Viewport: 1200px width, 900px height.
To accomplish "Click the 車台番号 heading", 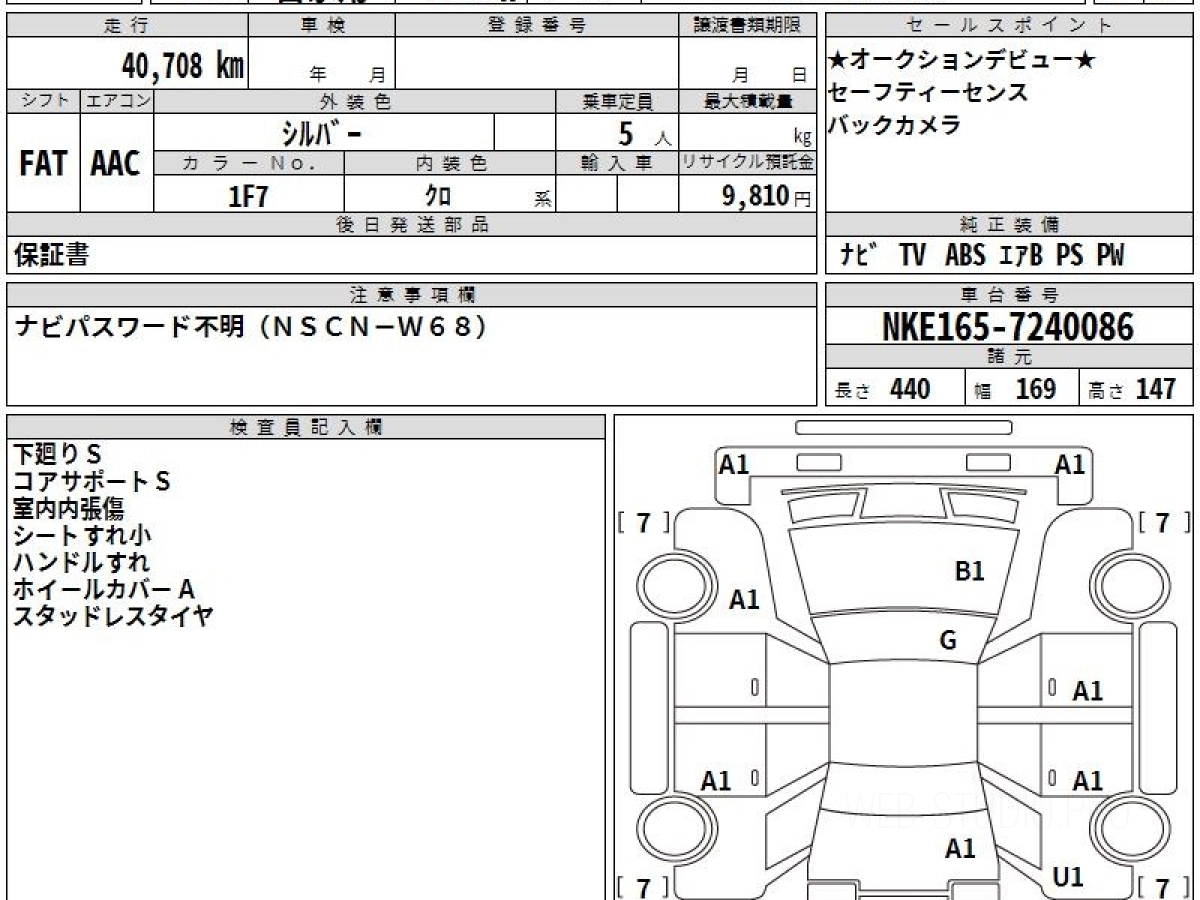I will coord(1010,295).
